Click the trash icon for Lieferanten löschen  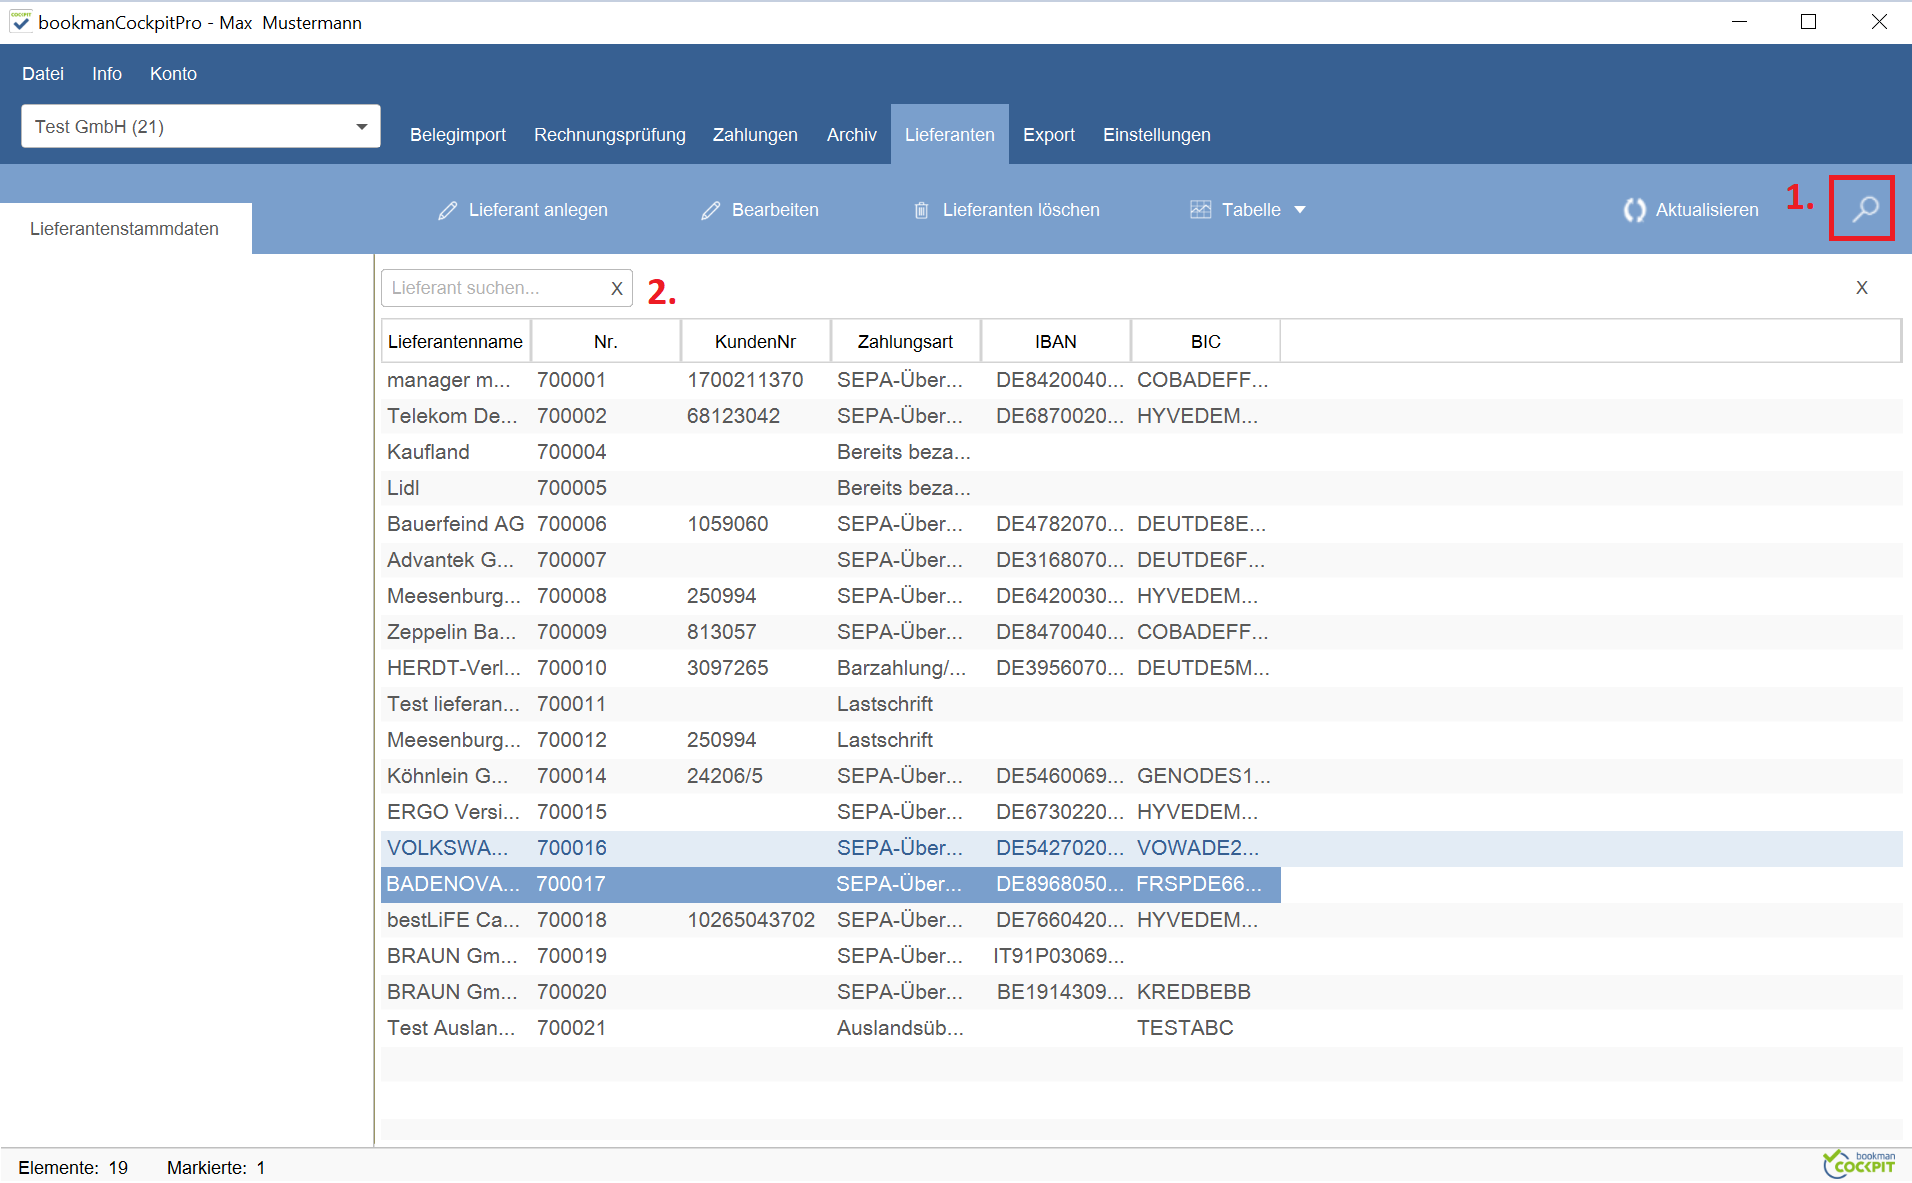[x=921, y=210]
